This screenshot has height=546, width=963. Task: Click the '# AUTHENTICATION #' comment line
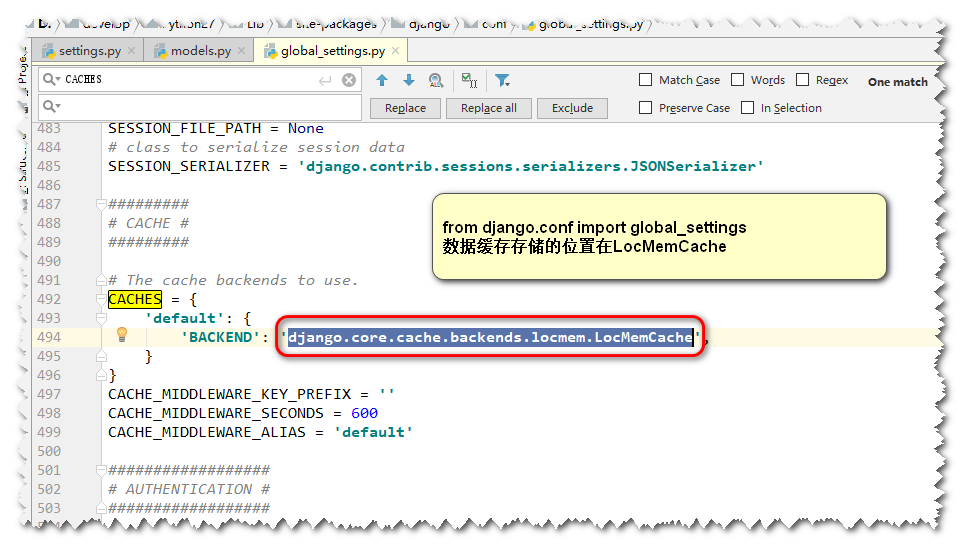189,489
